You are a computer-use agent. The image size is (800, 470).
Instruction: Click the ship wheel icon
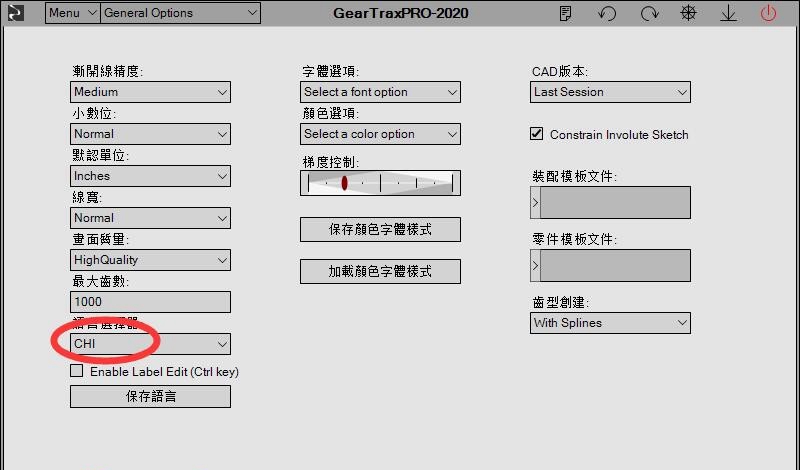coord(688,13)
